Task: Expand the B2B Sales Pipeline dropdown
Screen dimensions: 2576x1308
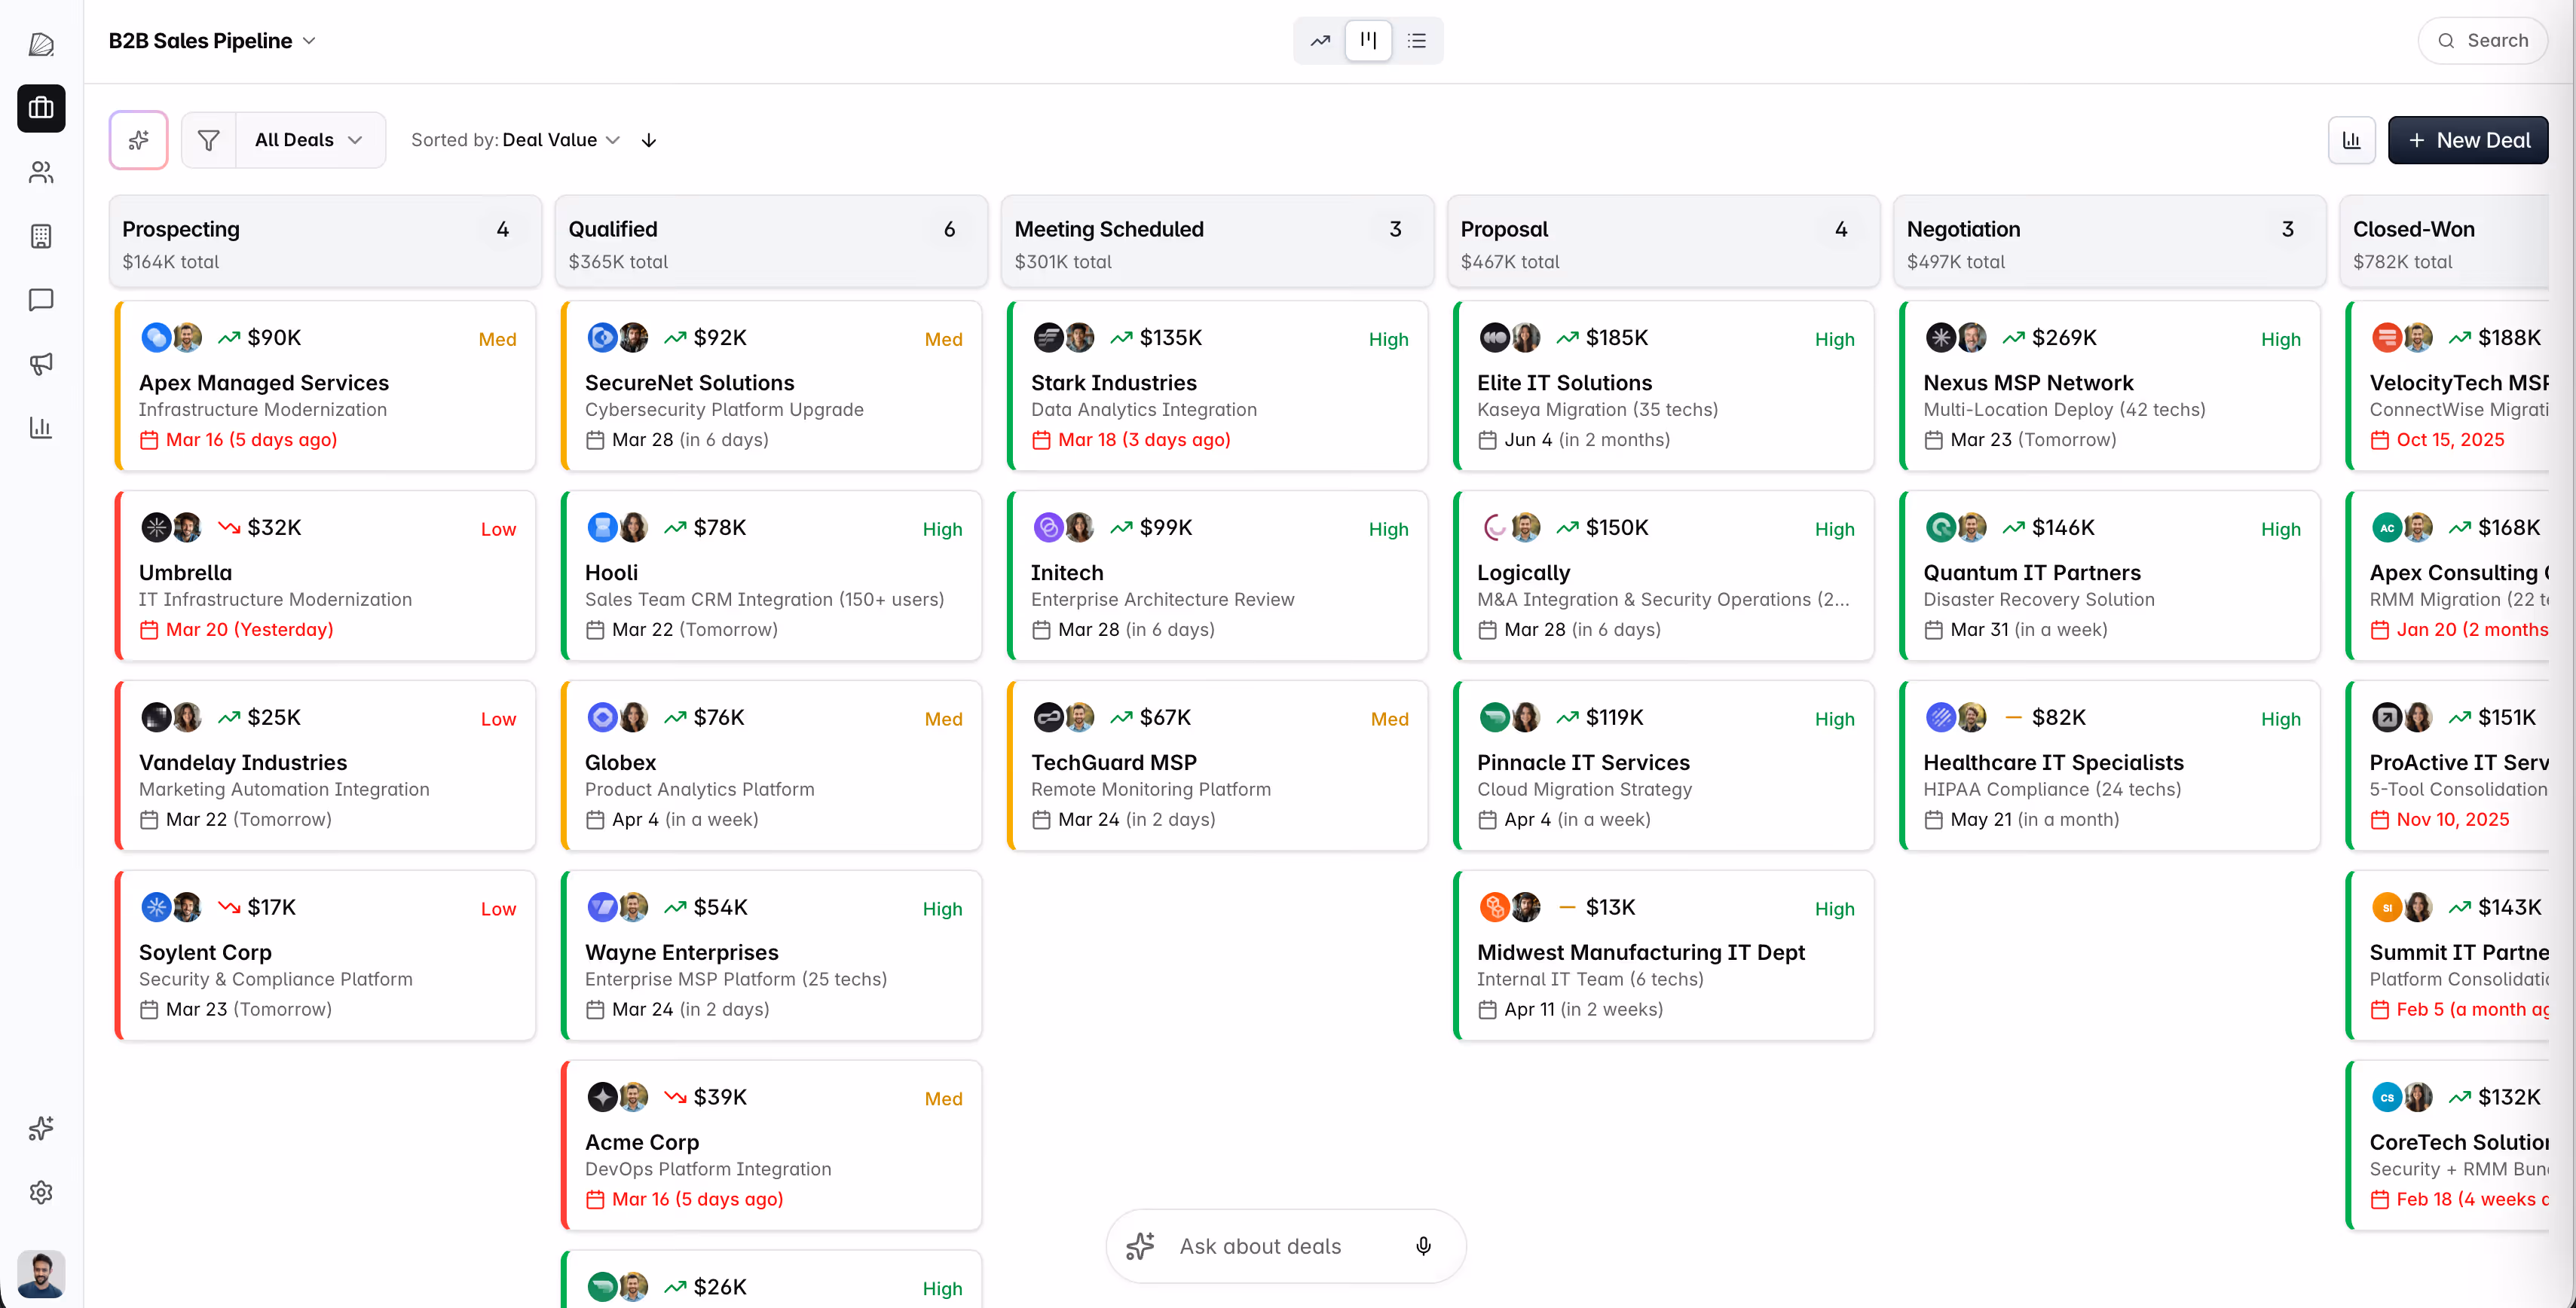Action: pos(212,41)
